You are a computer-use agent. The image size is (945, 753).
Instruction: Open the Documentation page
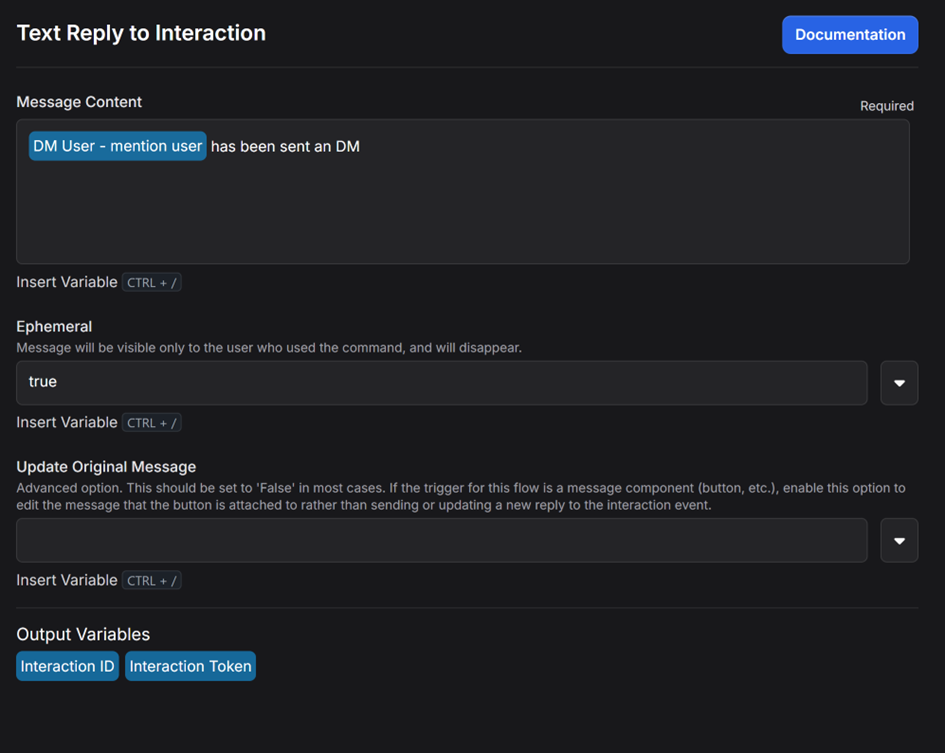pyautogui.click(x=850, y=34)
